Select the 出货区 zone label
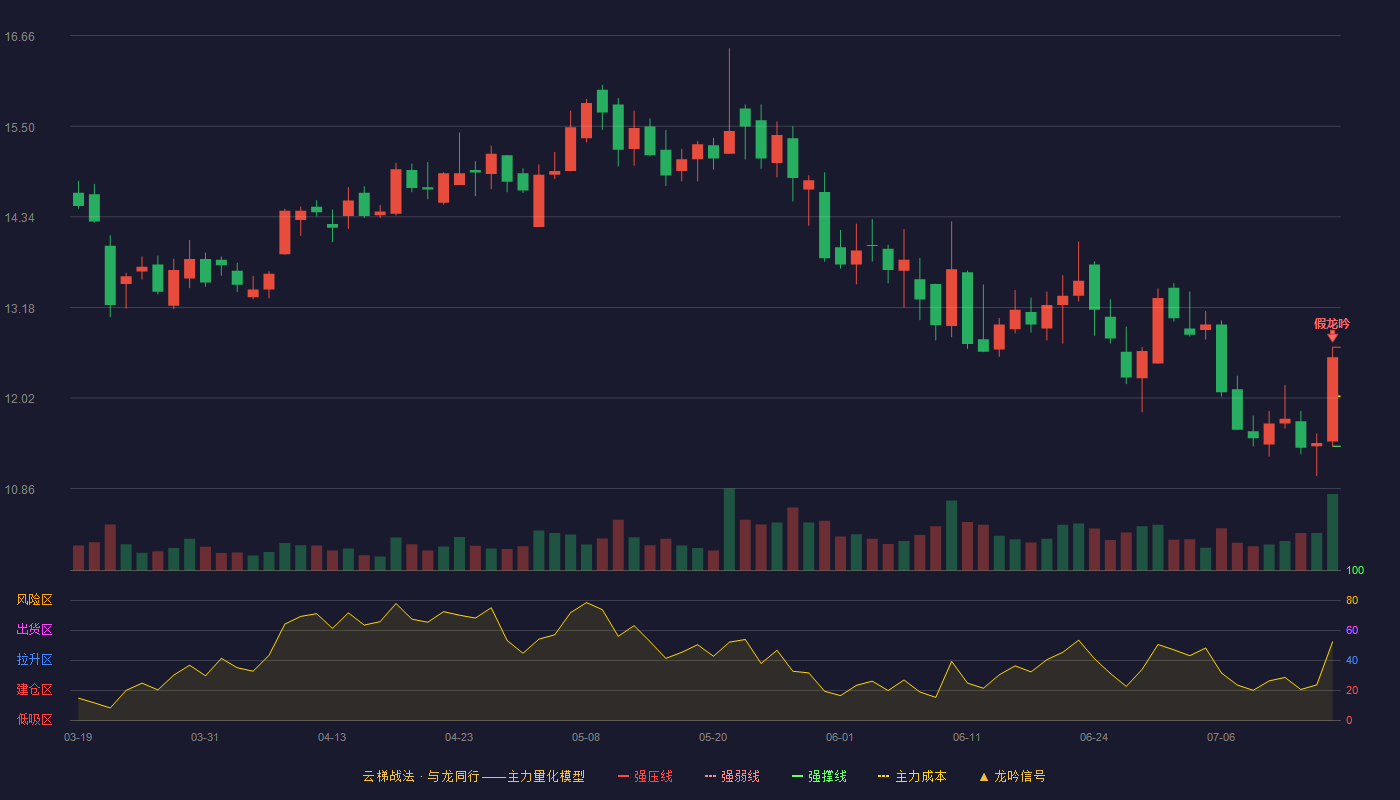This screenshot has height=800, width=1400. [34, 630]
